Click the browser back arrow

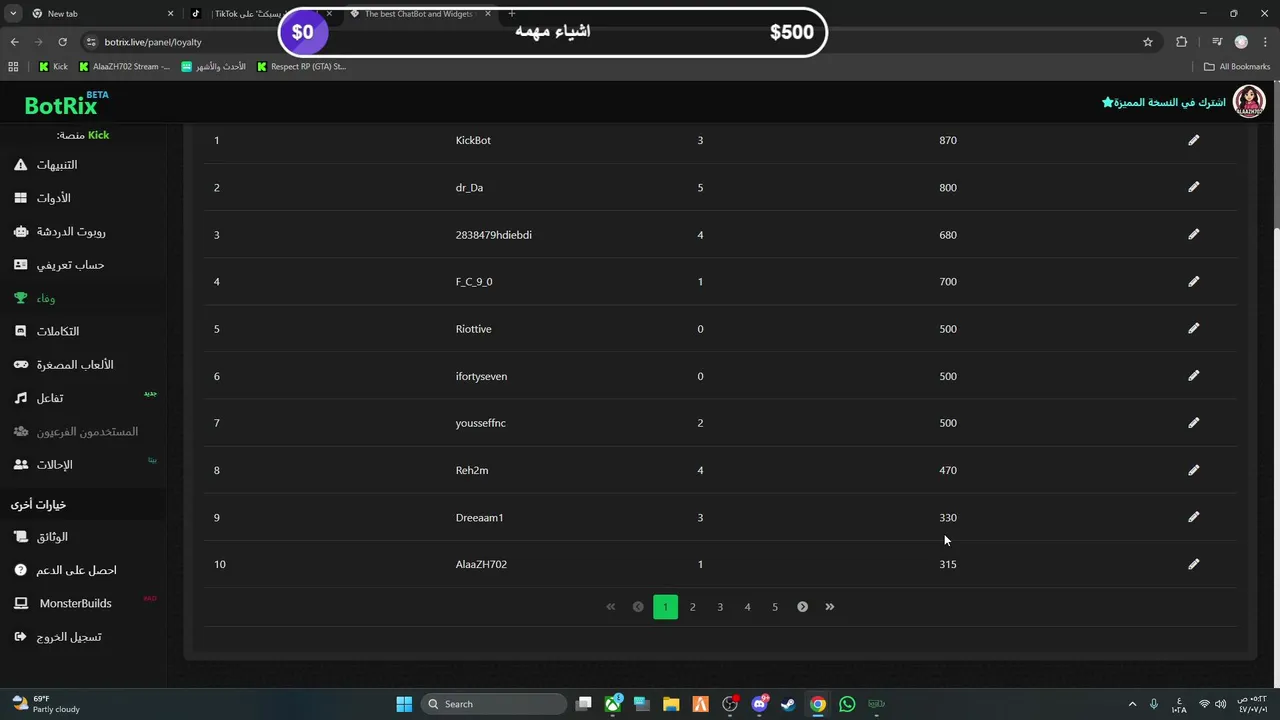tap(14, 42)
